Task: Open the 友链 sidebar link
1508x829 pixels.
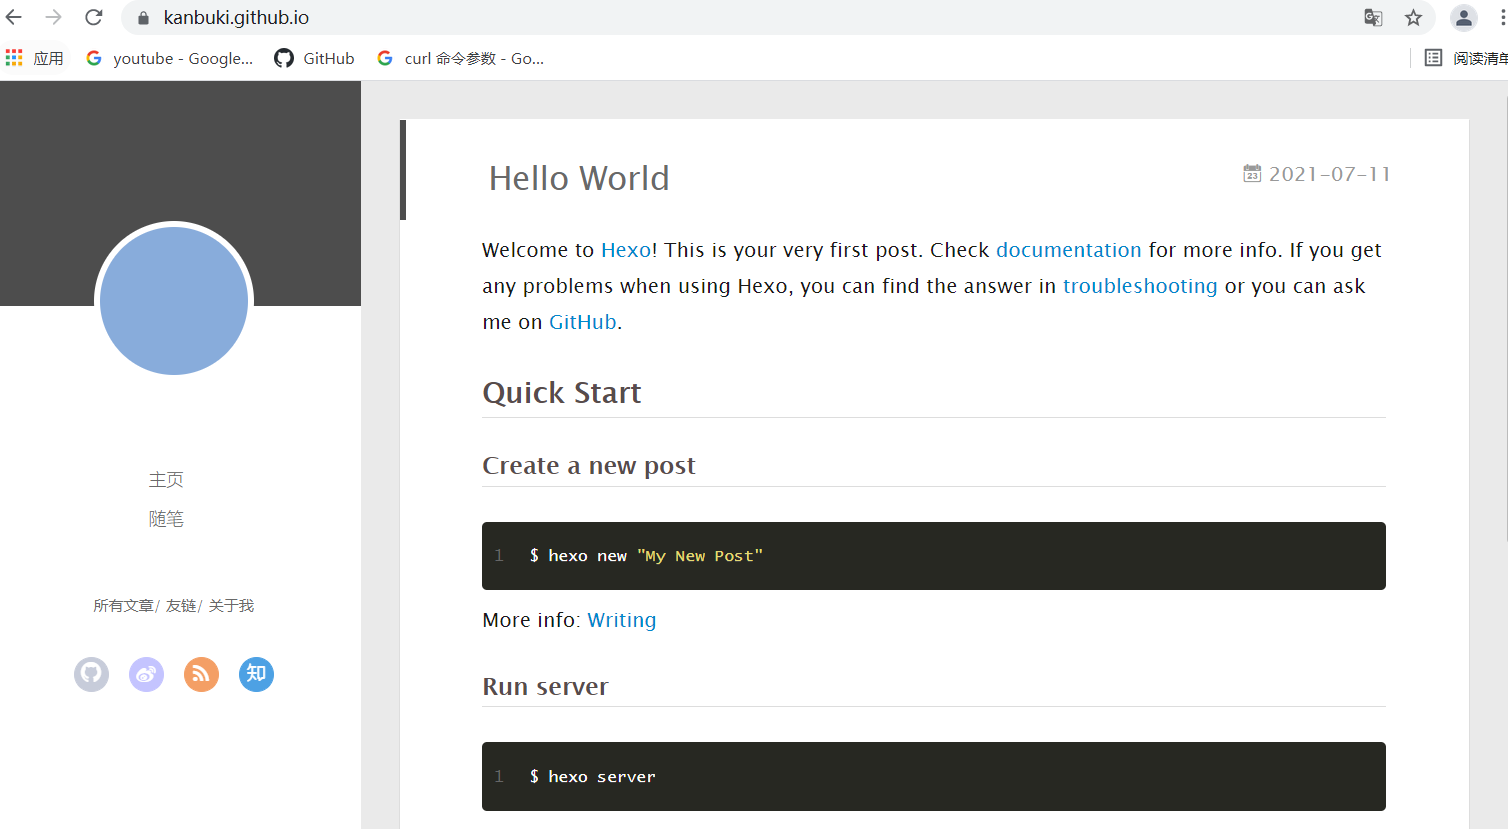Action: pyautogui.click(x=181, y=606)
